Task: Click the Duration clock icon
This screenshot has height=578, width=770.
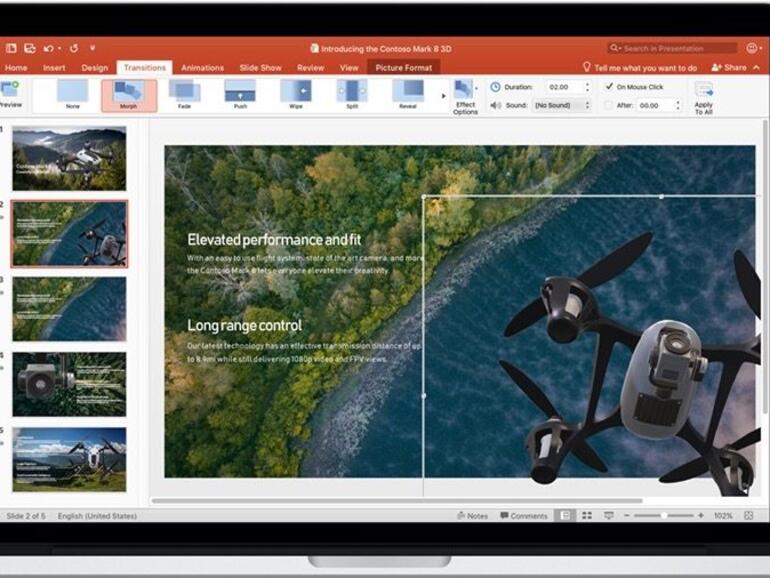Action: click(x=495, y=87)
